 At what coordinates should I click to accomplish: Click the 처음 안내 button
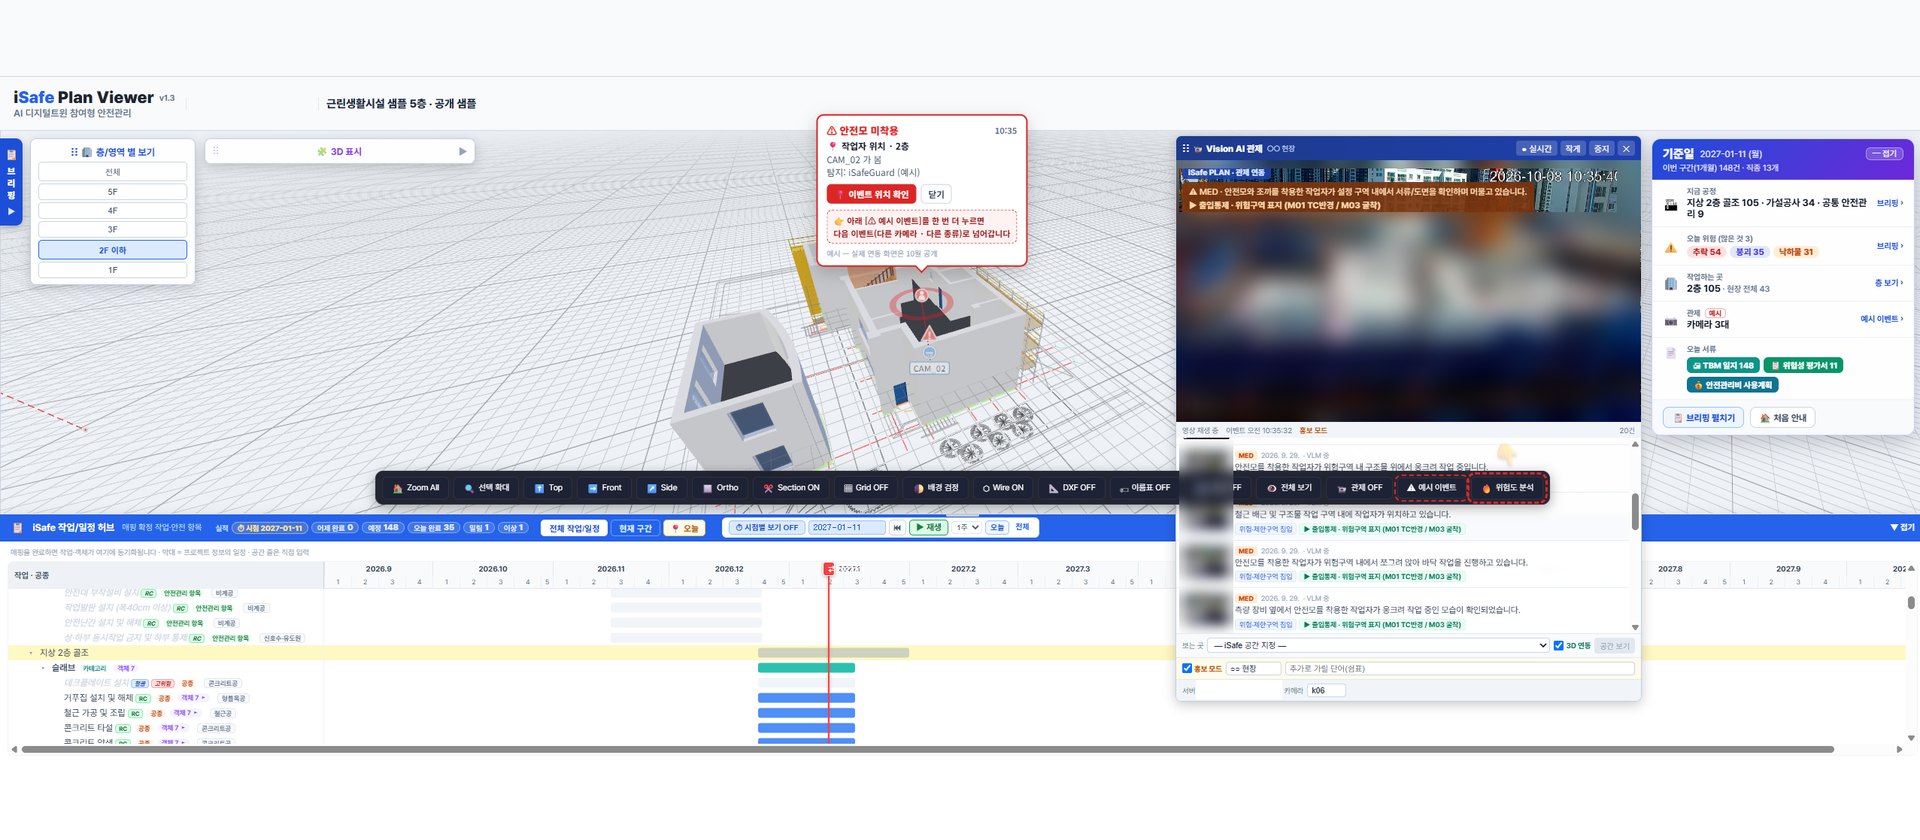pos(1783,418)
